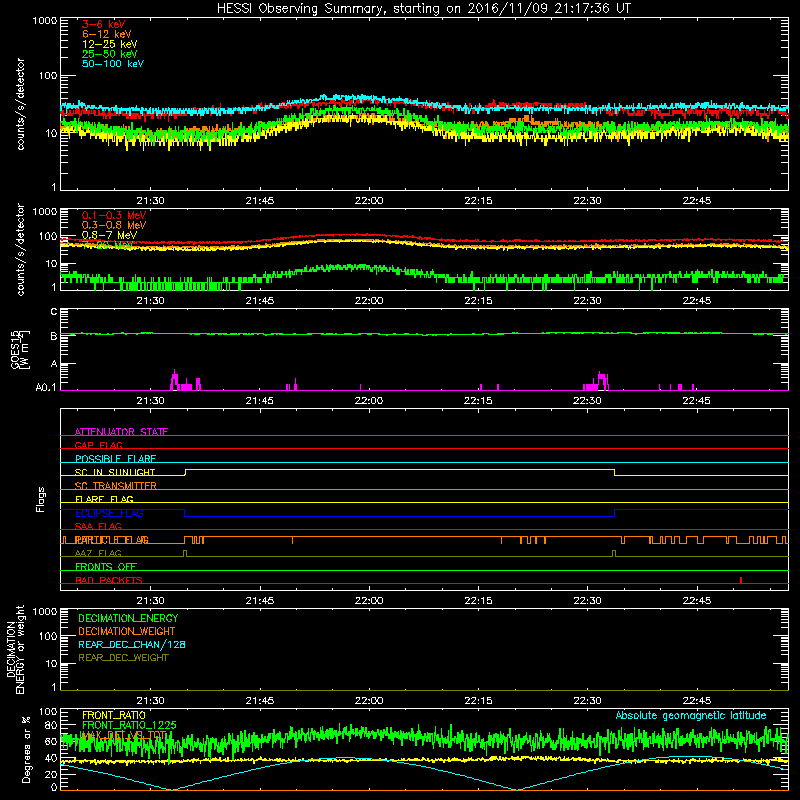
Task: Click the AAZ_FLAG label
Action: (x=98, y=553)
